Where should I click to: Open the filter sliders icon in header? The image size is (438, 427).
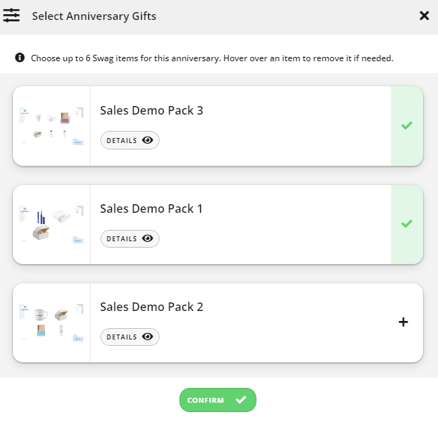pos(11,16)
